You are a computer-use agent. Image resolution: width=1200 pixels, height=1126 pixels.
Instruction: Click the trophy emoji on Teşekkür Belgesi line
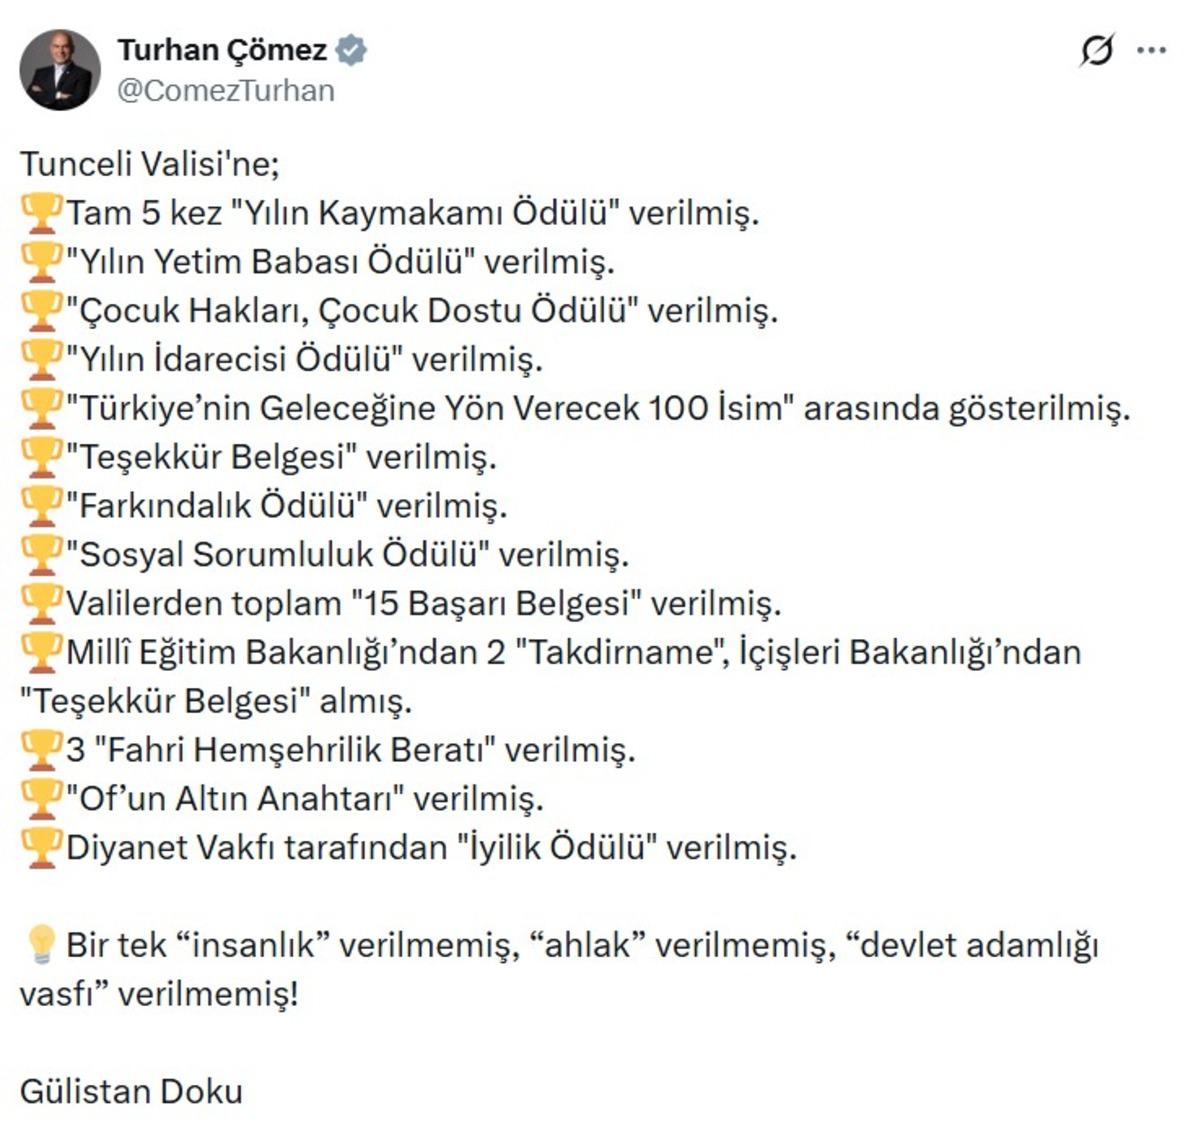42,455
